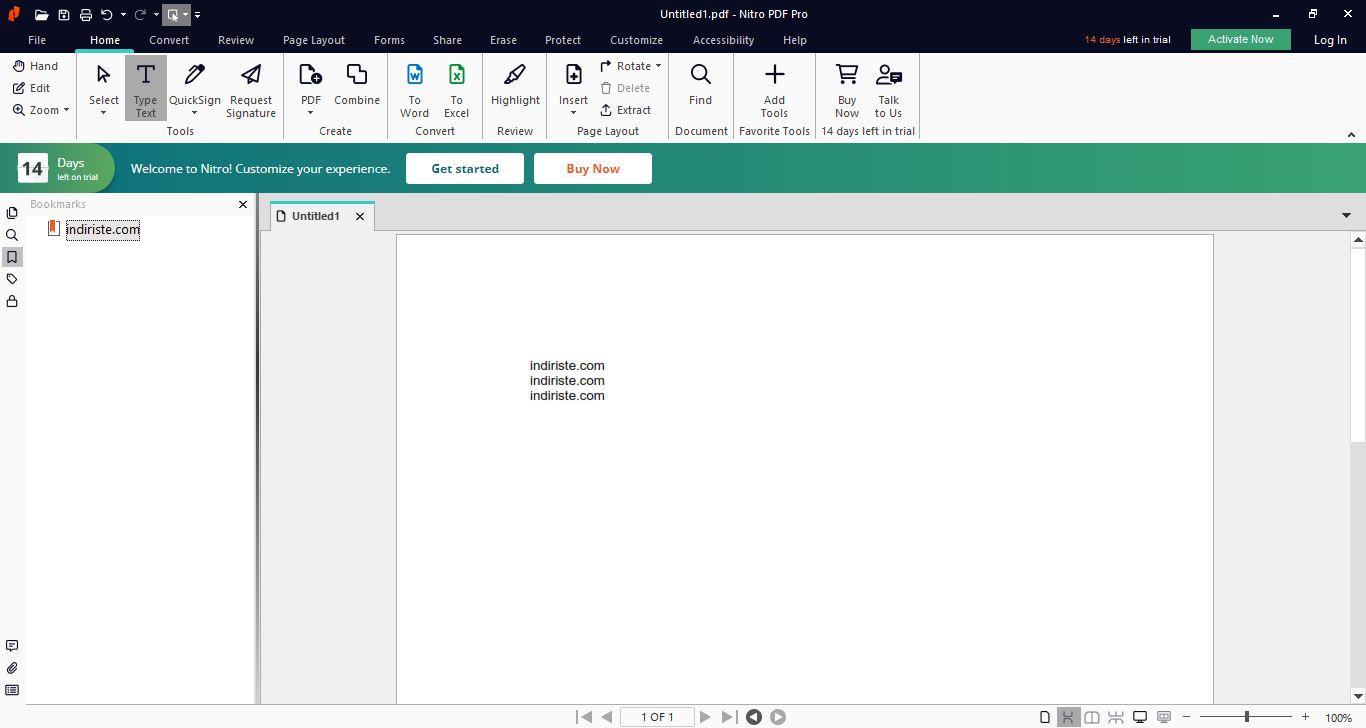Click the Combine files icon
The width and height of the screenshot is (1366, 728).
357,75
